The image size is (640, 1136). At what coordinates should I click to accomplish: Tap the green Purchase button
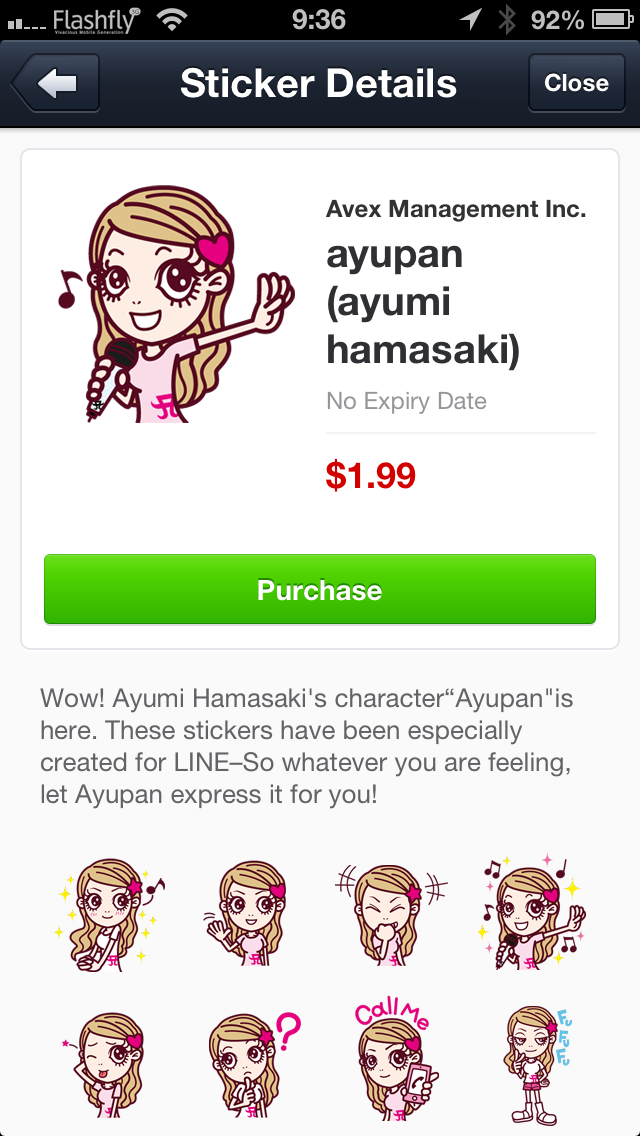coord(320,589)
